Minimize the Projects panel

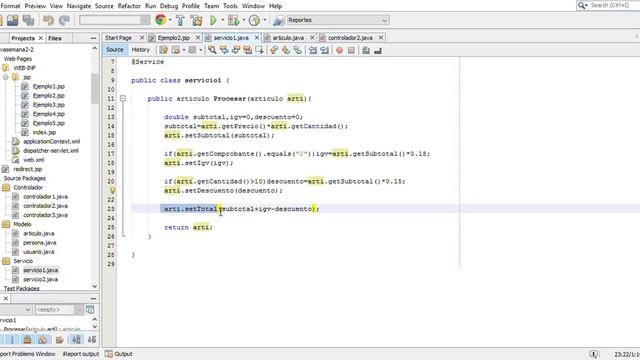click(93, 38)
